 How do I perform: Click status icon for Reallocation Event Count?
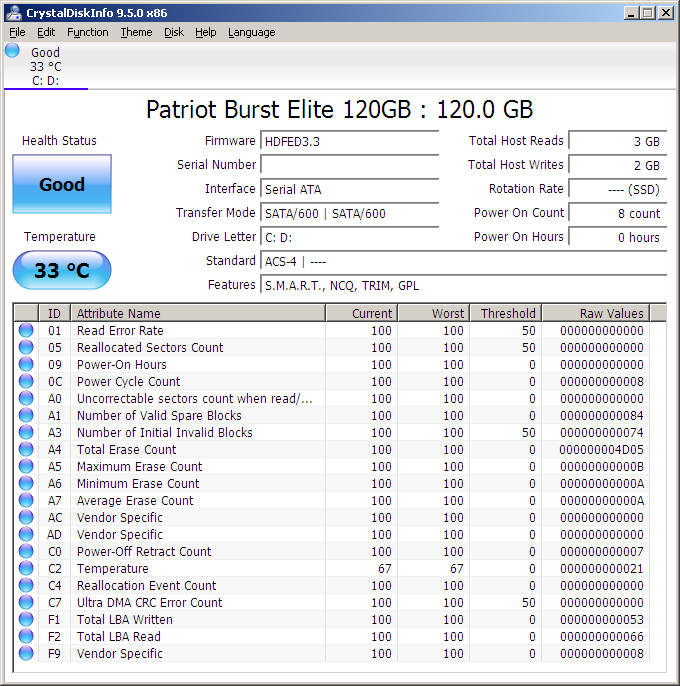(26, 585)
